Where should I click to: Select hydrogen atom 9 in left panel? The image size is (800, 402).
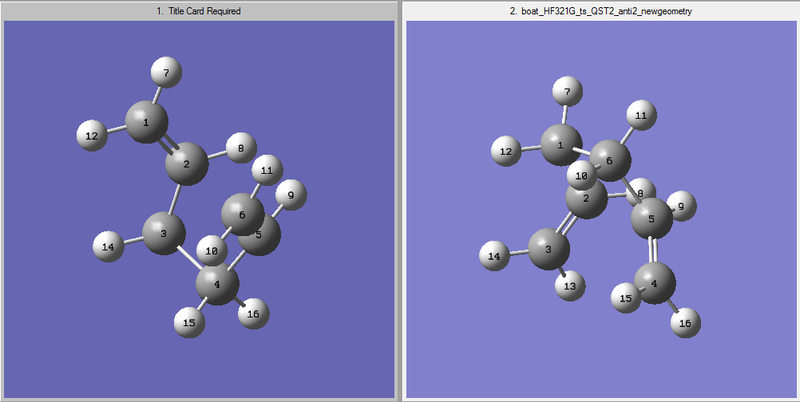[291, 194]
